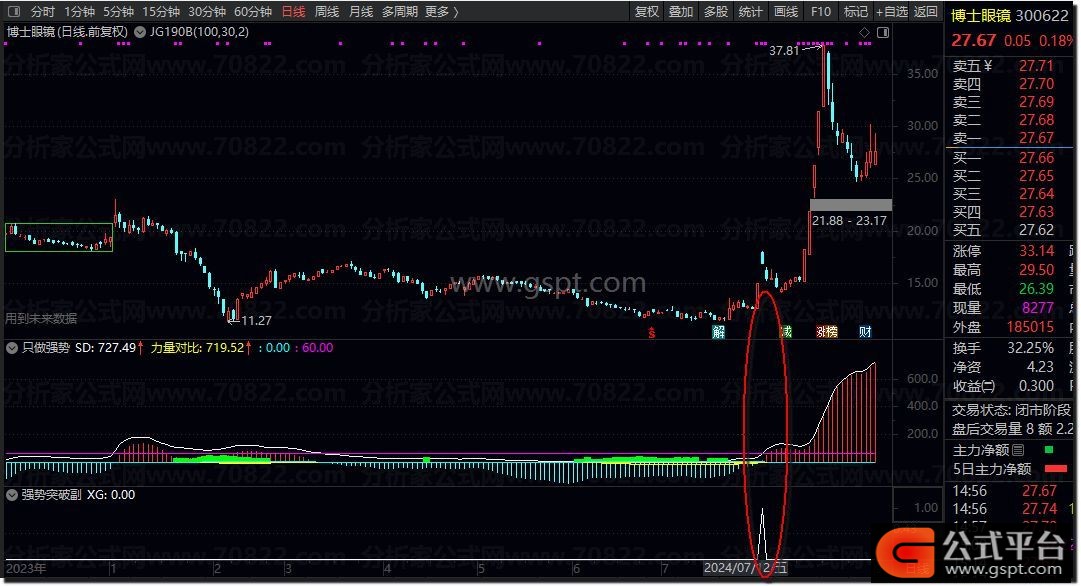Click the 2023年 label on time axis
Screen dimensions: 1081x586
[26, 569]
